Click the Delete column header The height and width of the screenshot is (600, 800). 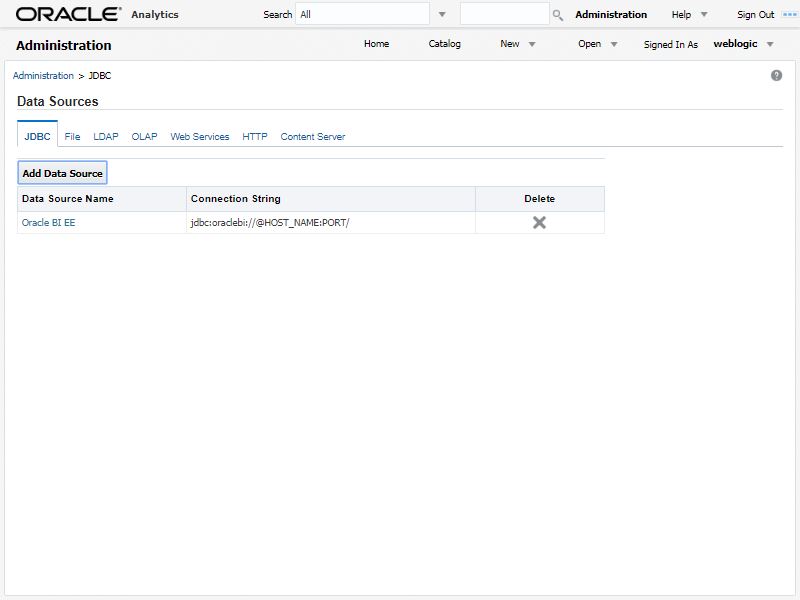539,198
